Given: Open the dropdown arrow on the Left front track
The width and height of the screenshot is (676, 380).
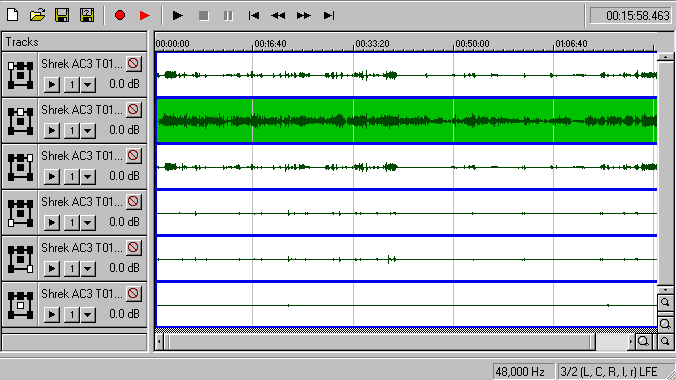Looking at the screenshot, I should (x=88, y=85).
